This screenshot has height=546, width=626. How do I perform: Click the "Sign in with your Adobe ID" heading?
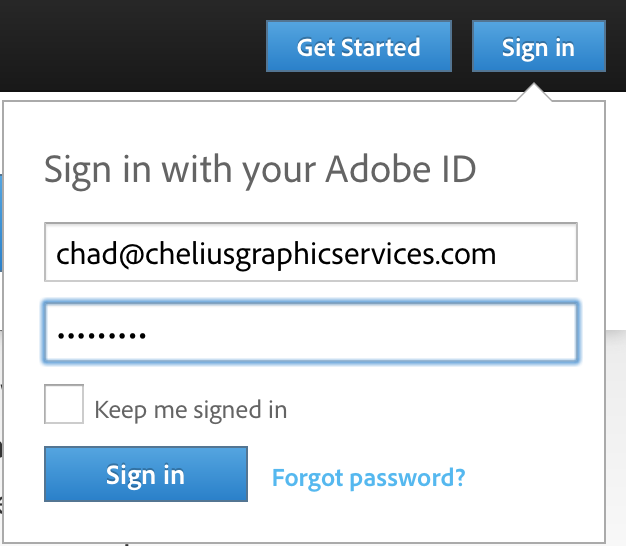click(x=260, y=170)
